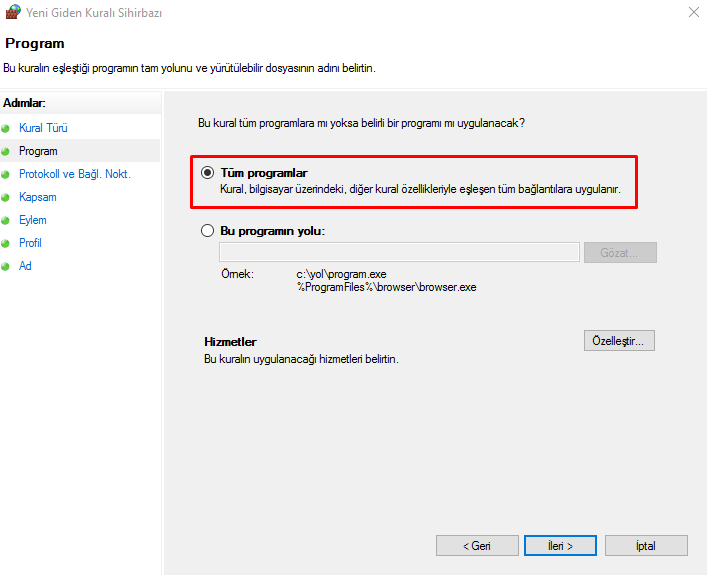Click green bullet beside Kapsam step
This screenshot has width=707, height=575.
6,198
